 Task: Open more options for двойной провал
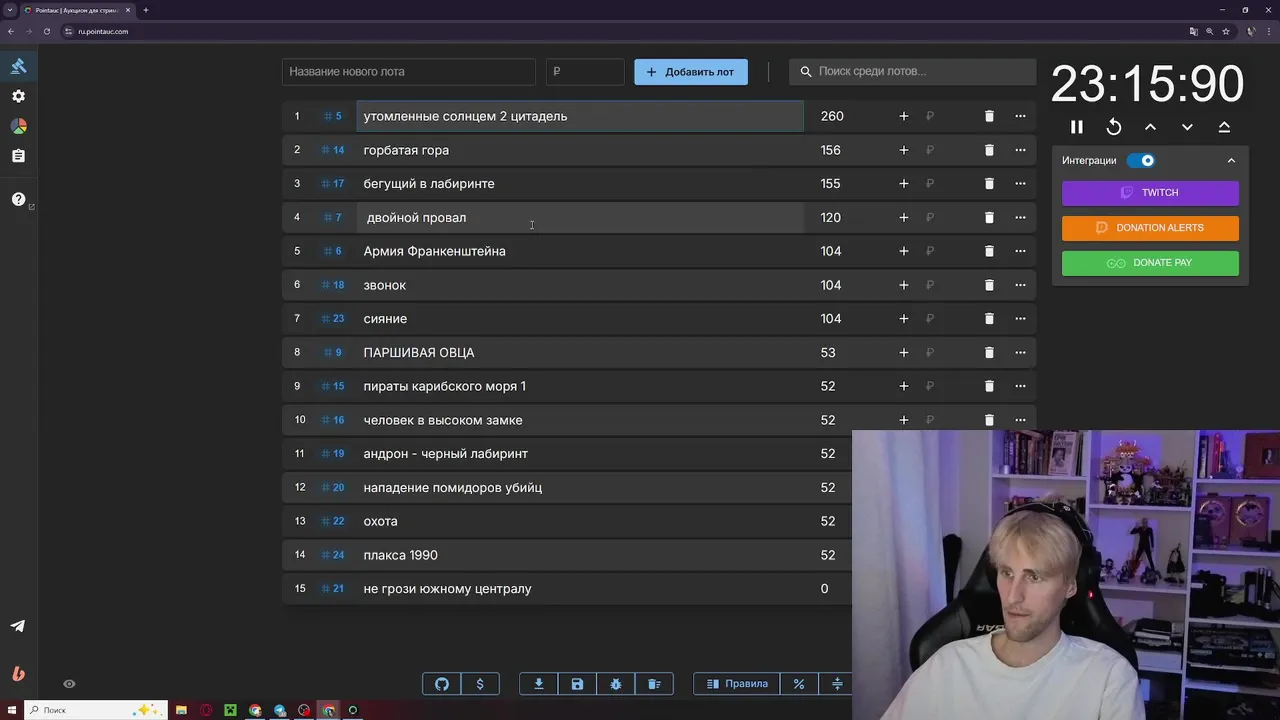(1020, 217)
